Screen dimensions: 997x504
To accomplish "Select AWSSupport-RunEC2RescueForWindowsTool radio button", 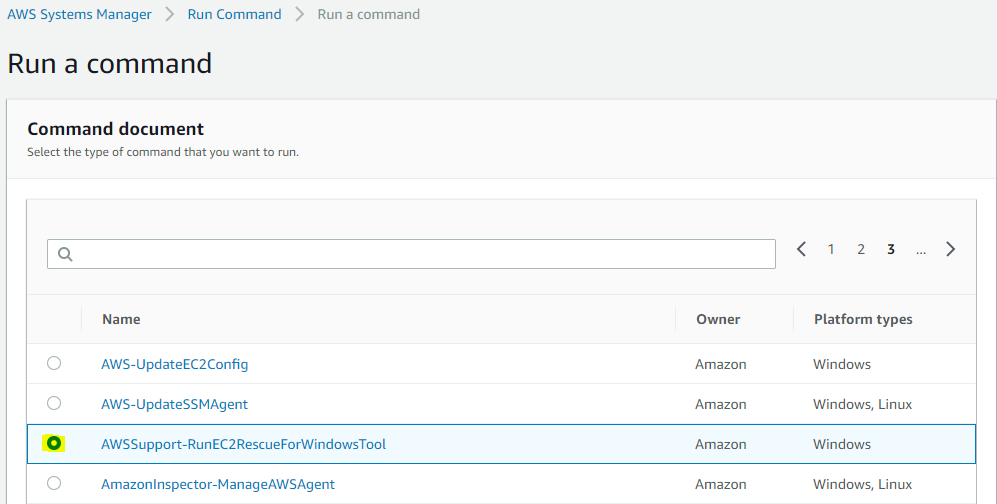I will (x=54, y=443).
